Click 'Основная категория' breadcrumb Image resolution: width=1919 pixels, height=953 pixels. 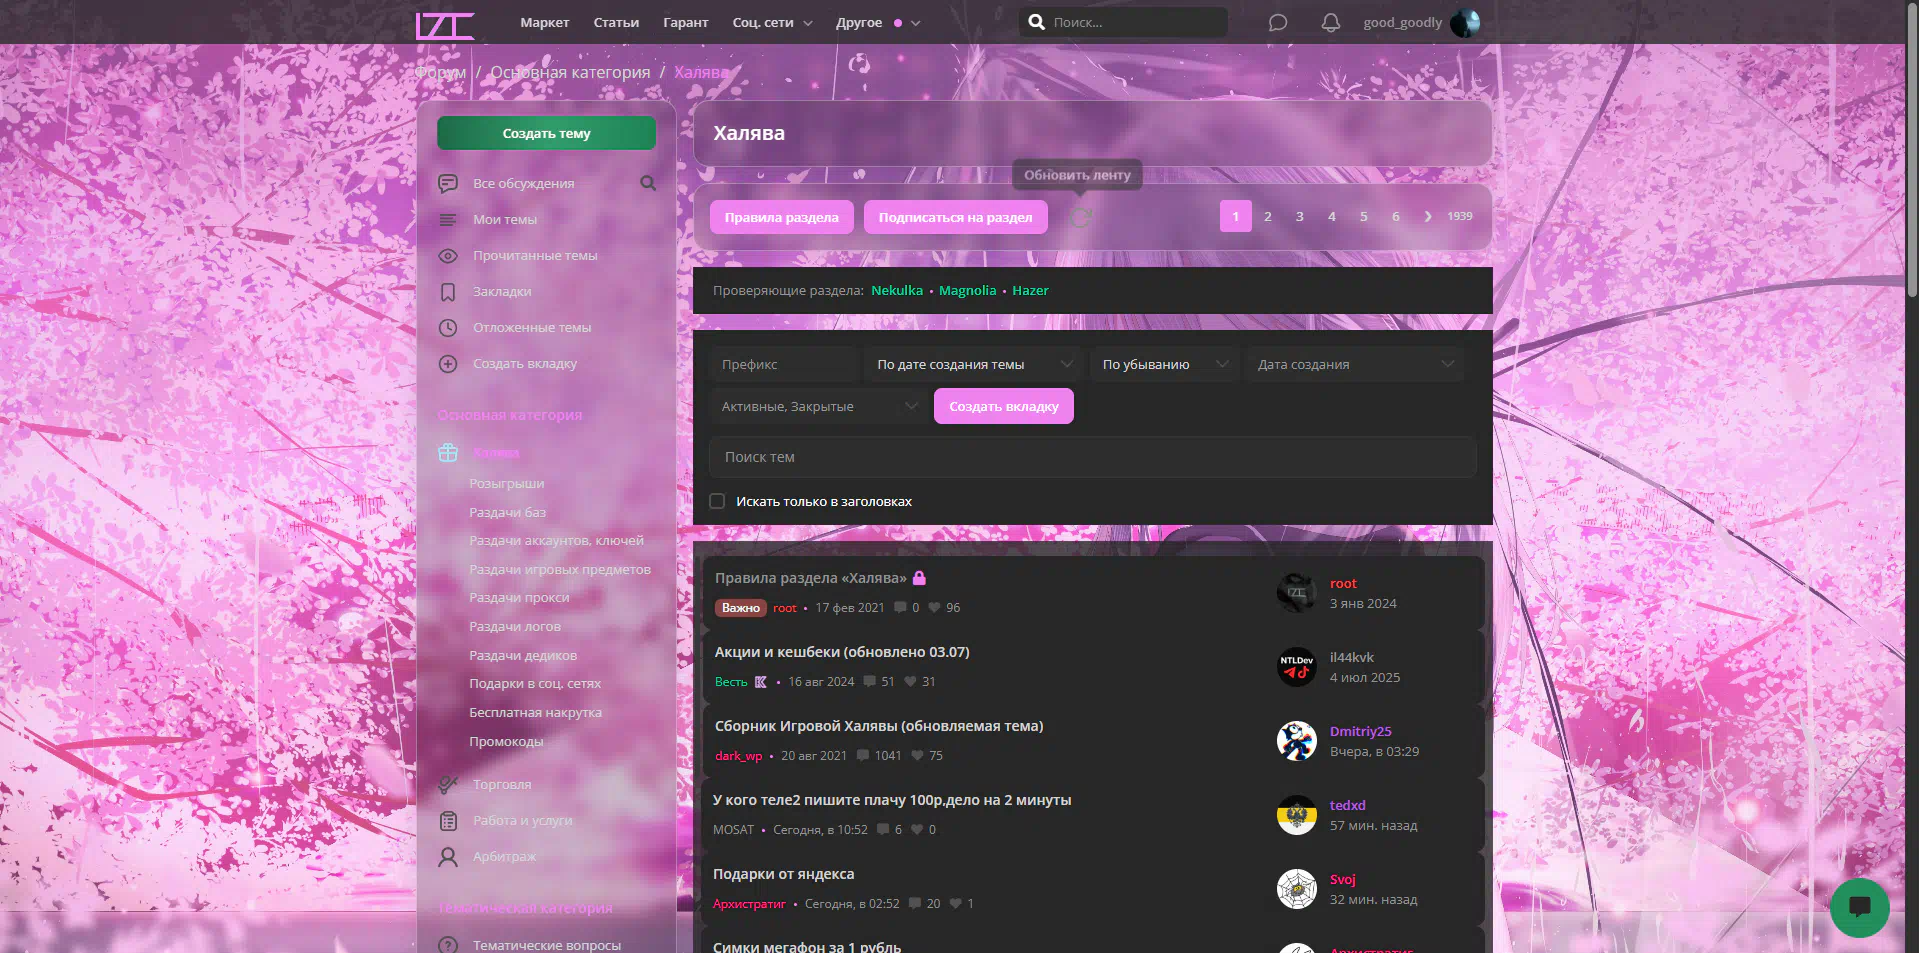click(x=570, y=72)
